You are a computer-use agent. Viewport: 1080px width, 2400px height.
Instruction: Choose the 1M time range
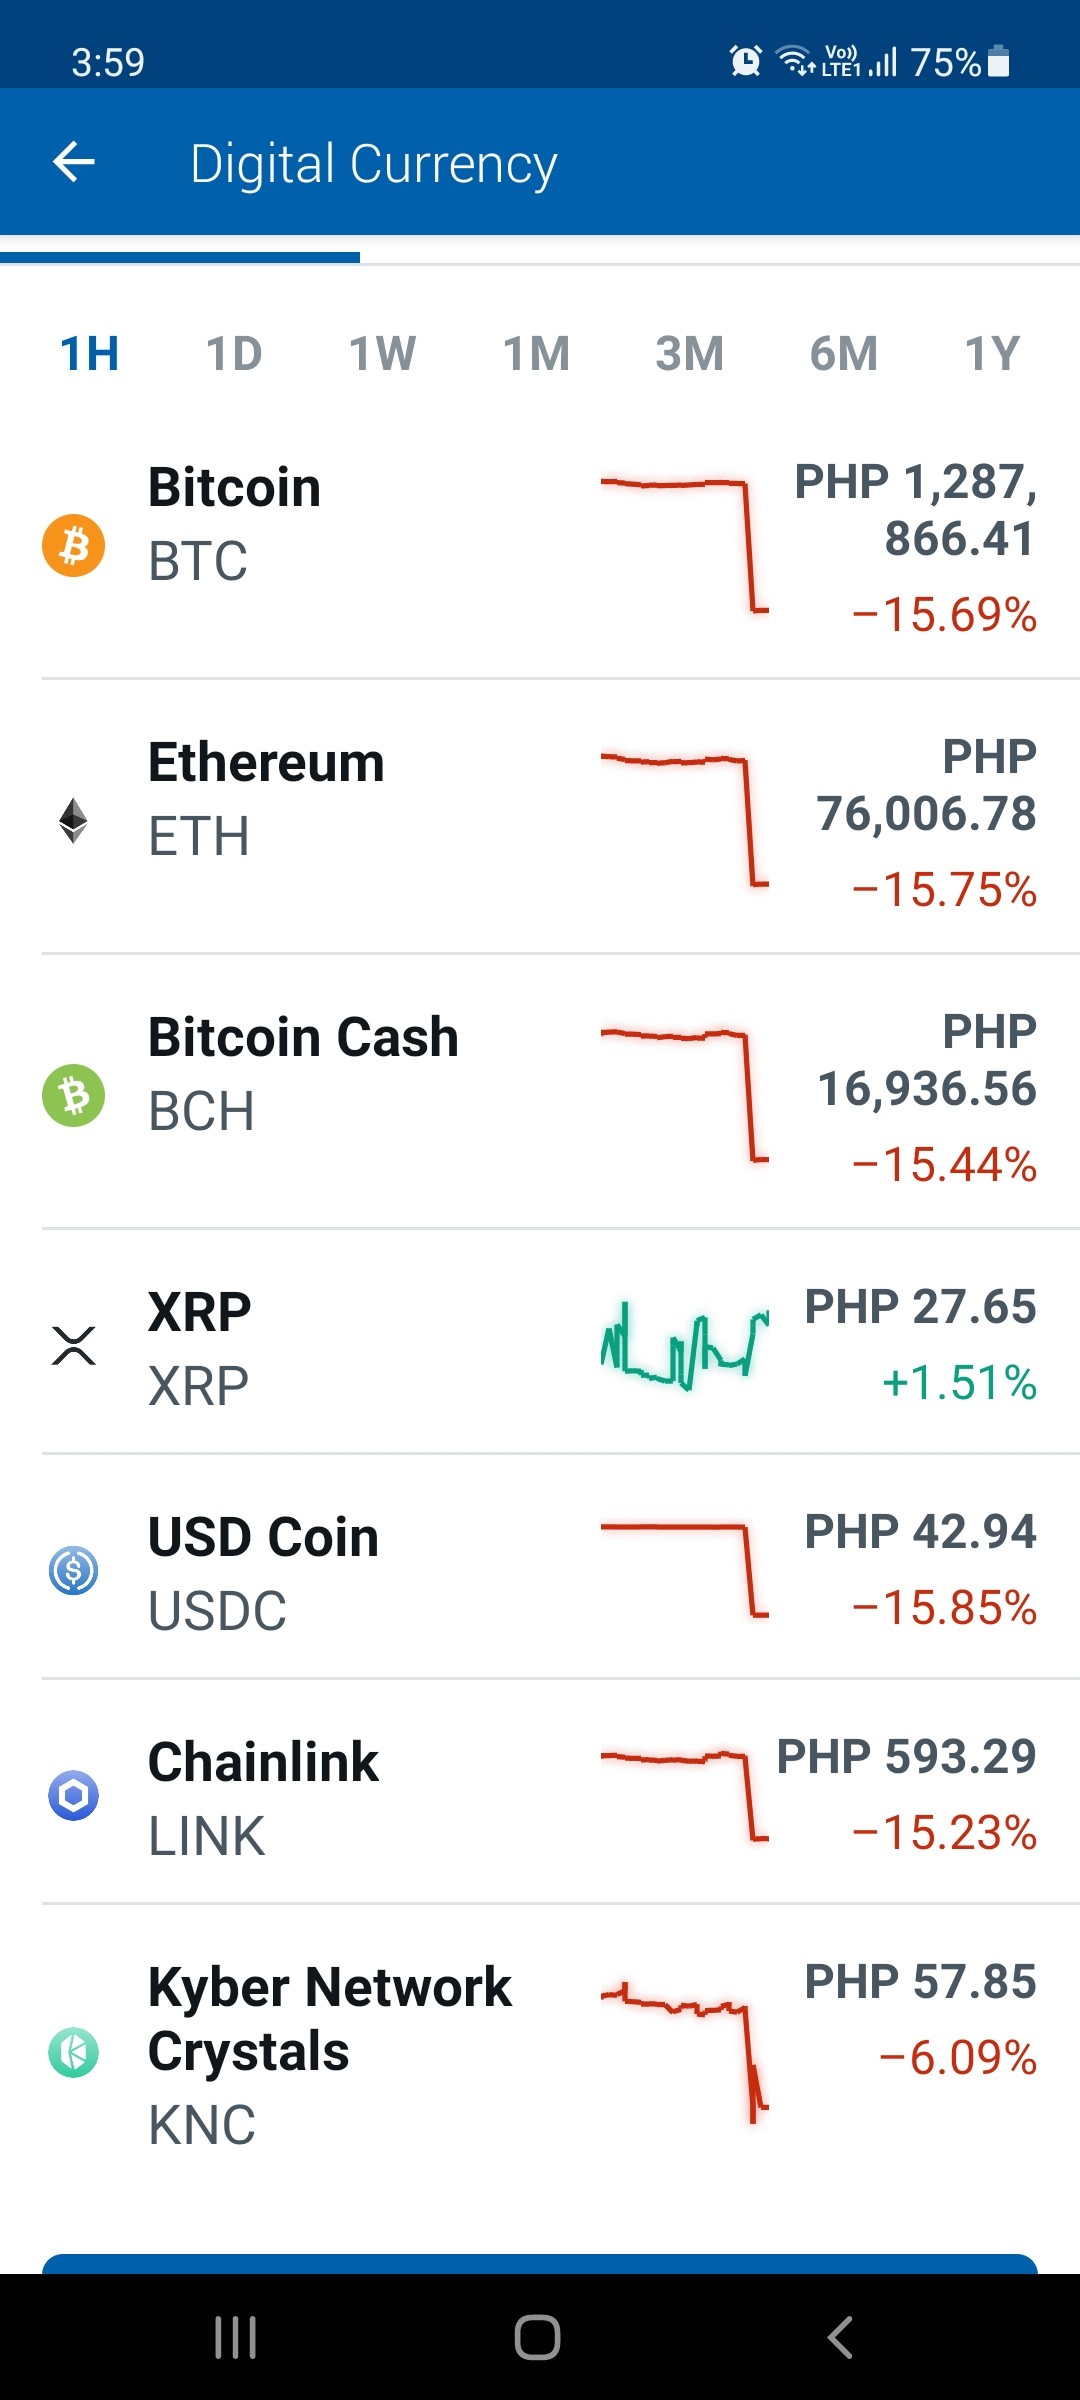(x=536, y=354)
